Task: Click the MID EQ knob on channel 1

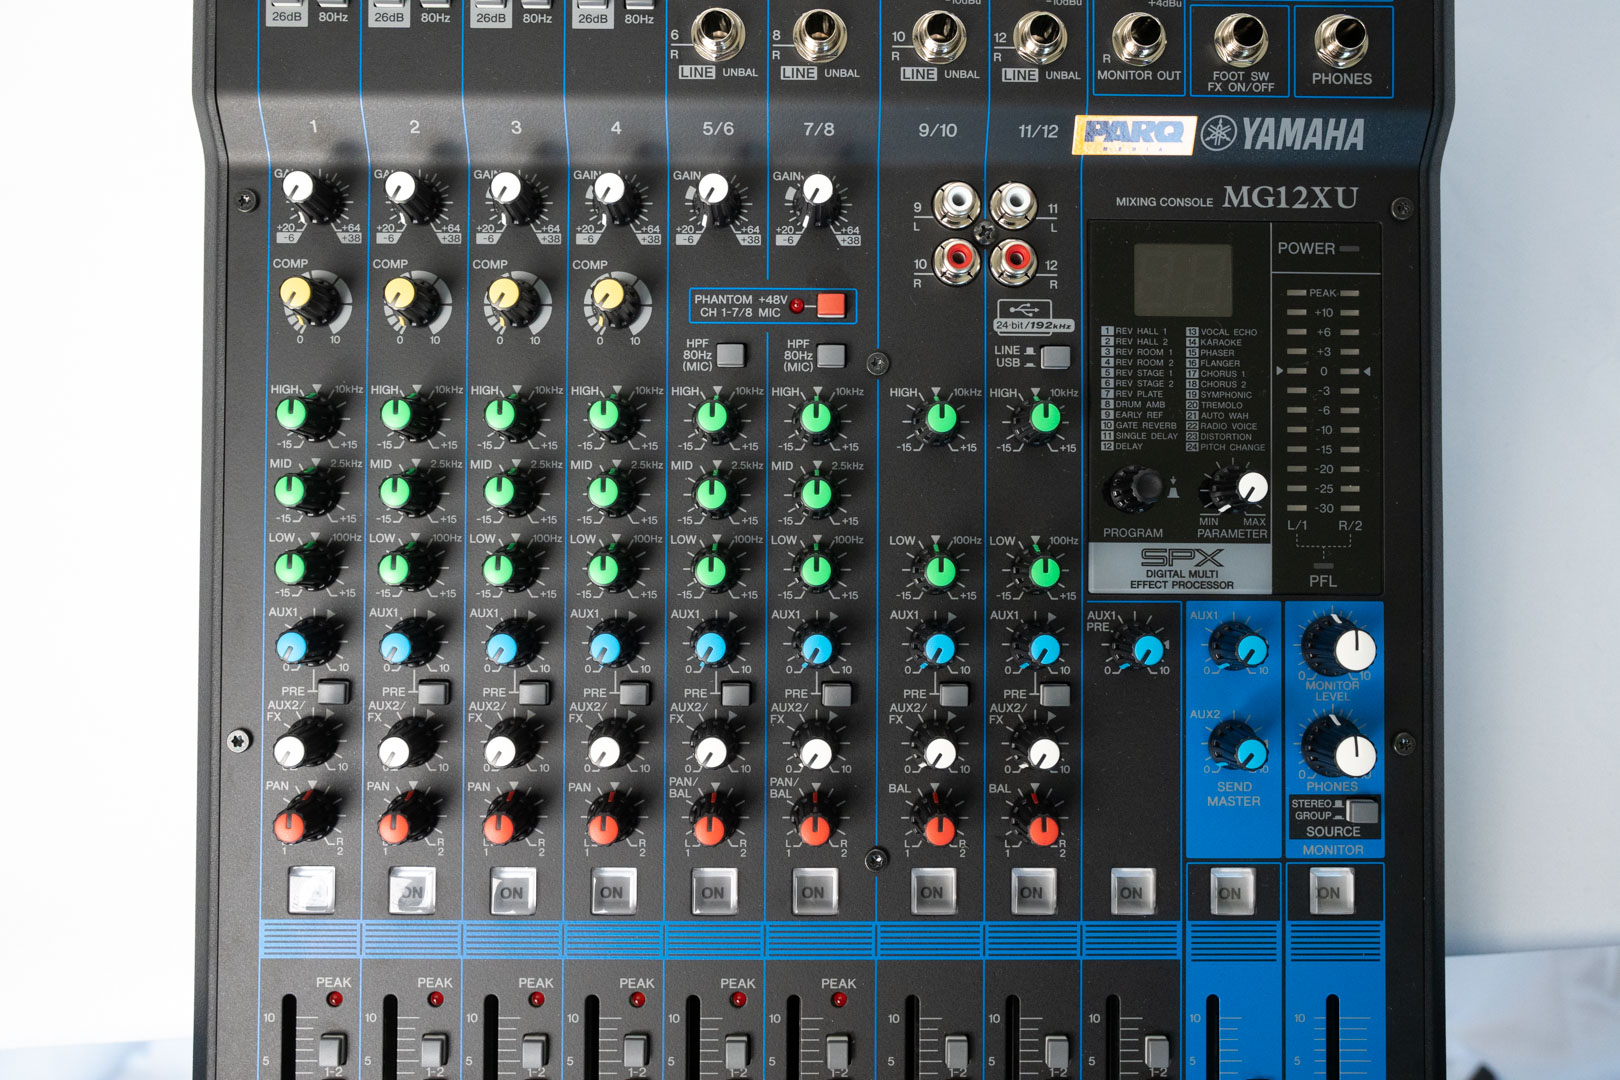Action: point(304,492)
